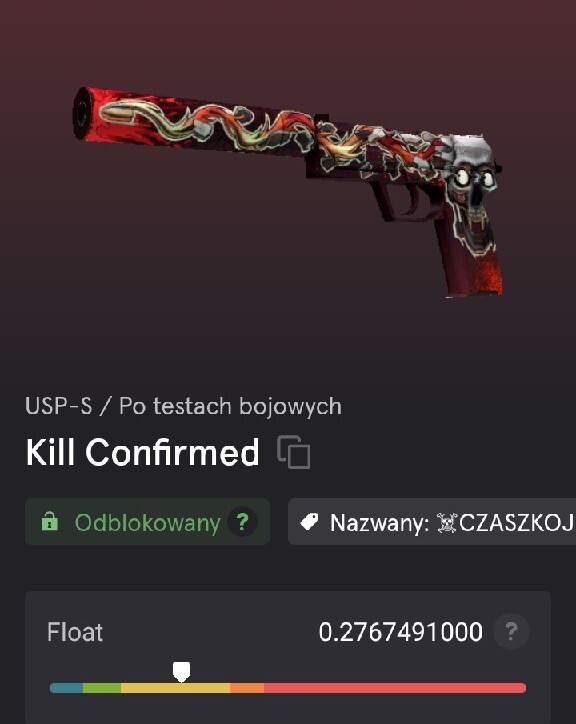
Task: Click the Float label text
Action: tap(75, 632)
